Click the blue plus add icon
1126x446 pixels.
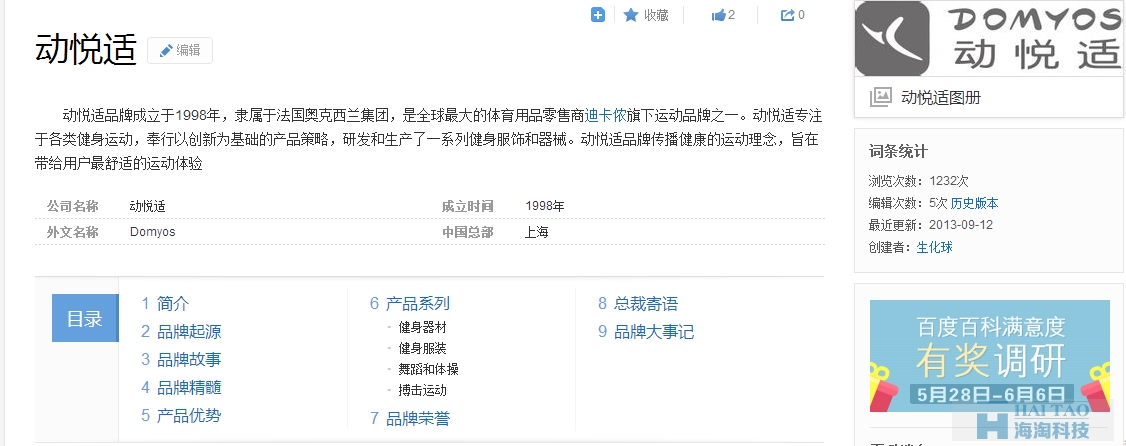597,14
